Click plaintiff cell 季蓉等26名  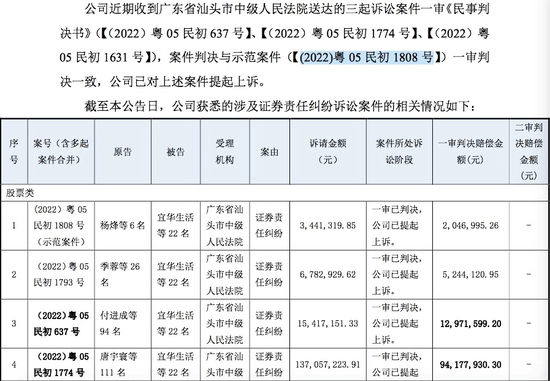(x=123, y=274)
